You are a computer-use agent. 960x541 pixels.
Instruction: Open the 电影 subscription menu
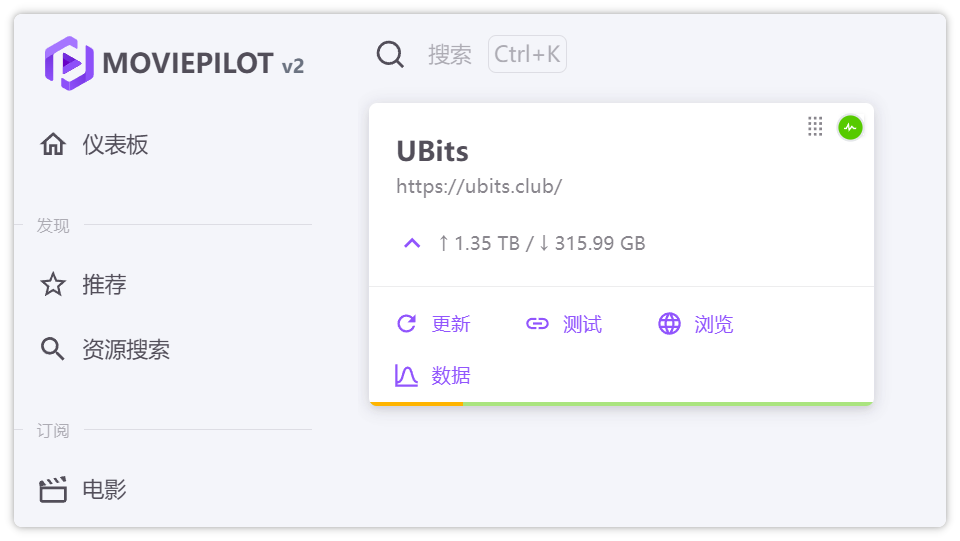pyautogui.click(x=104, y=490)
